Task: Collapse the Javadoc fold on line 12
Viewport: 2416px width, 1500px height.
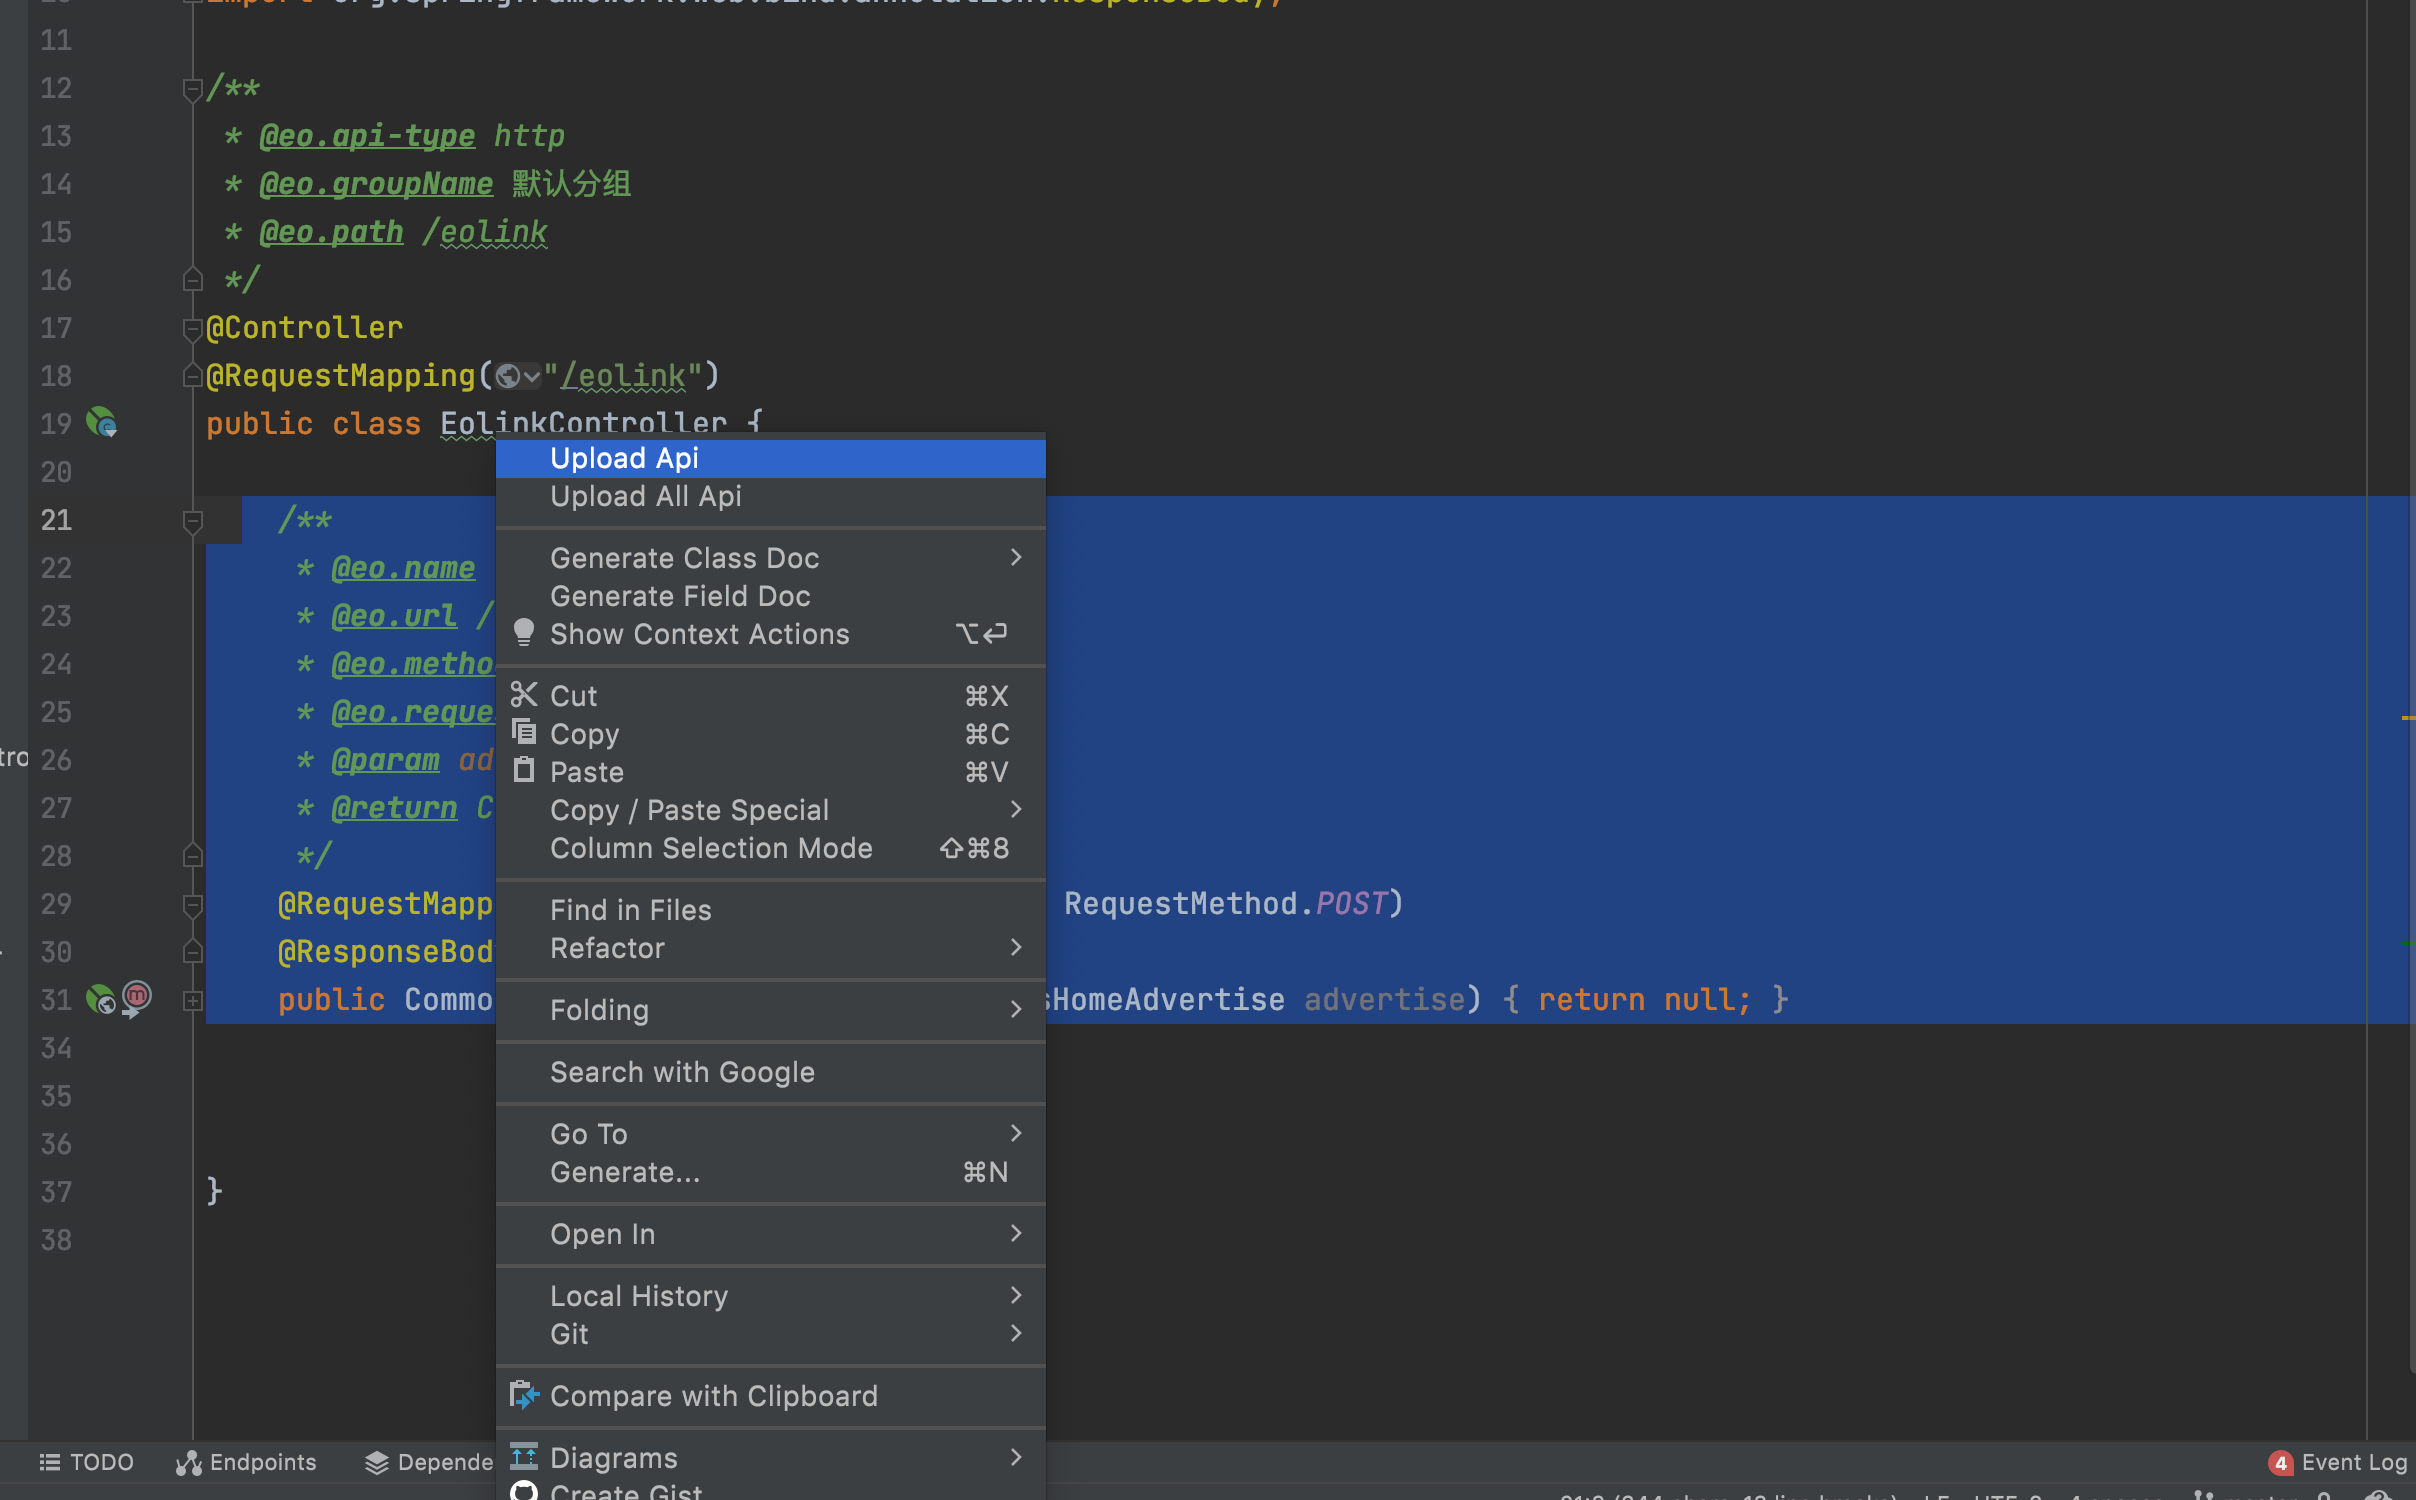Action: [193, 90]
